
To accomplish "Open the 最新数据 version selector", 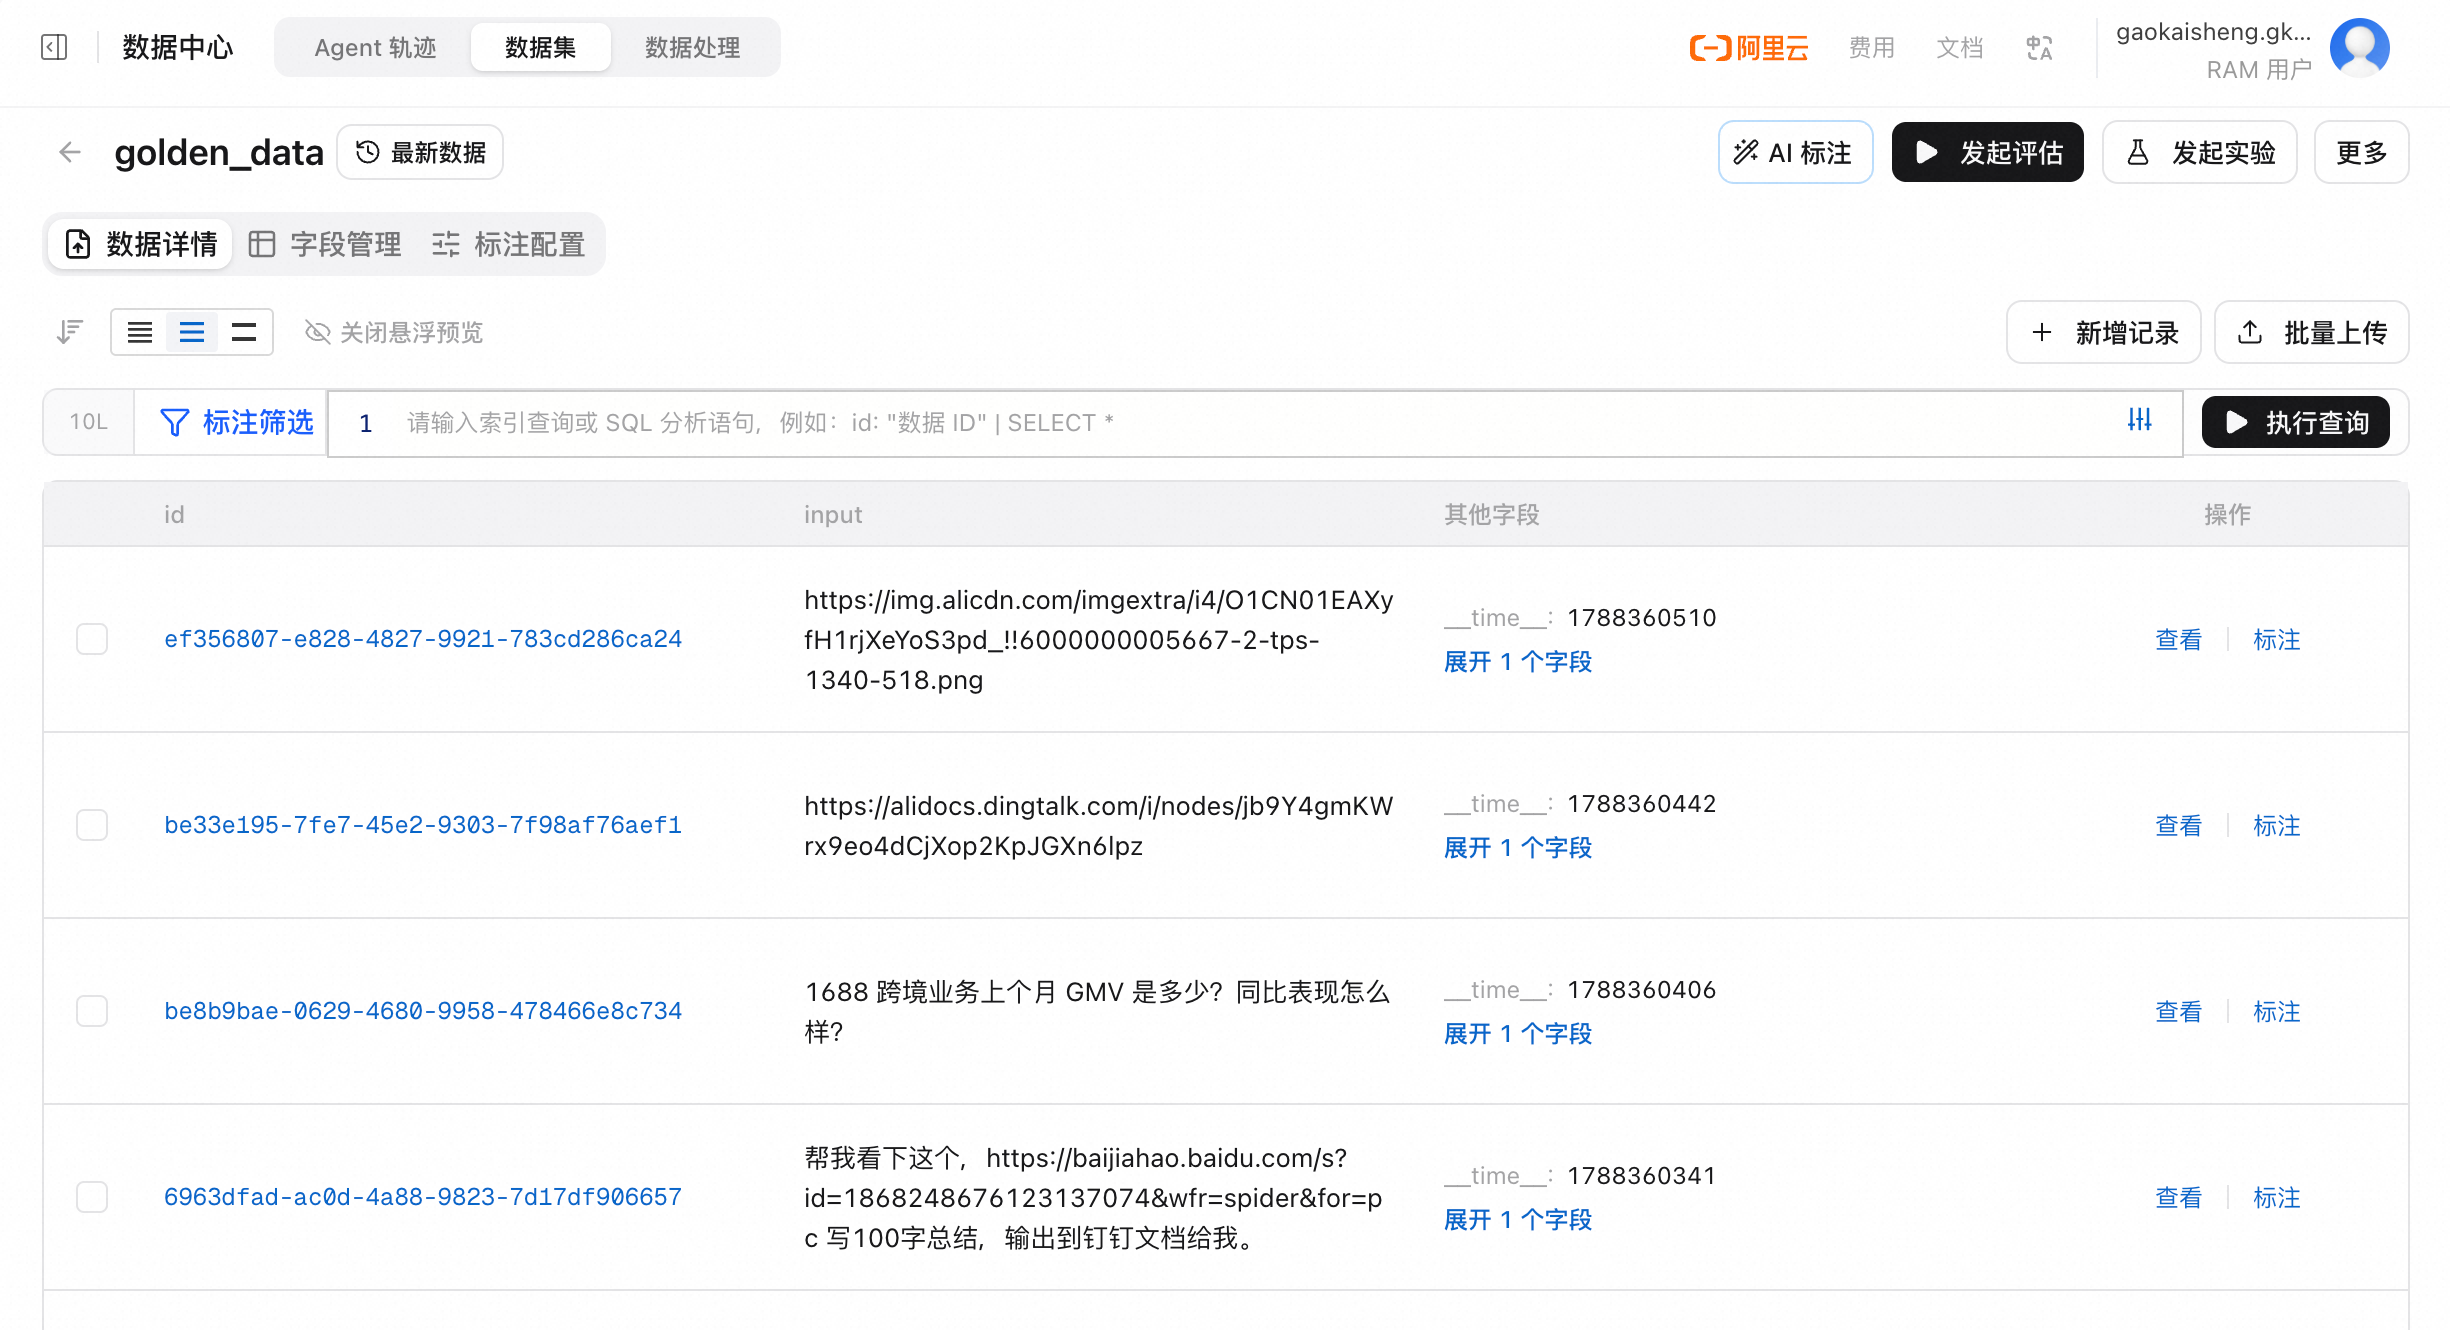I will click(x=420, y=152).
